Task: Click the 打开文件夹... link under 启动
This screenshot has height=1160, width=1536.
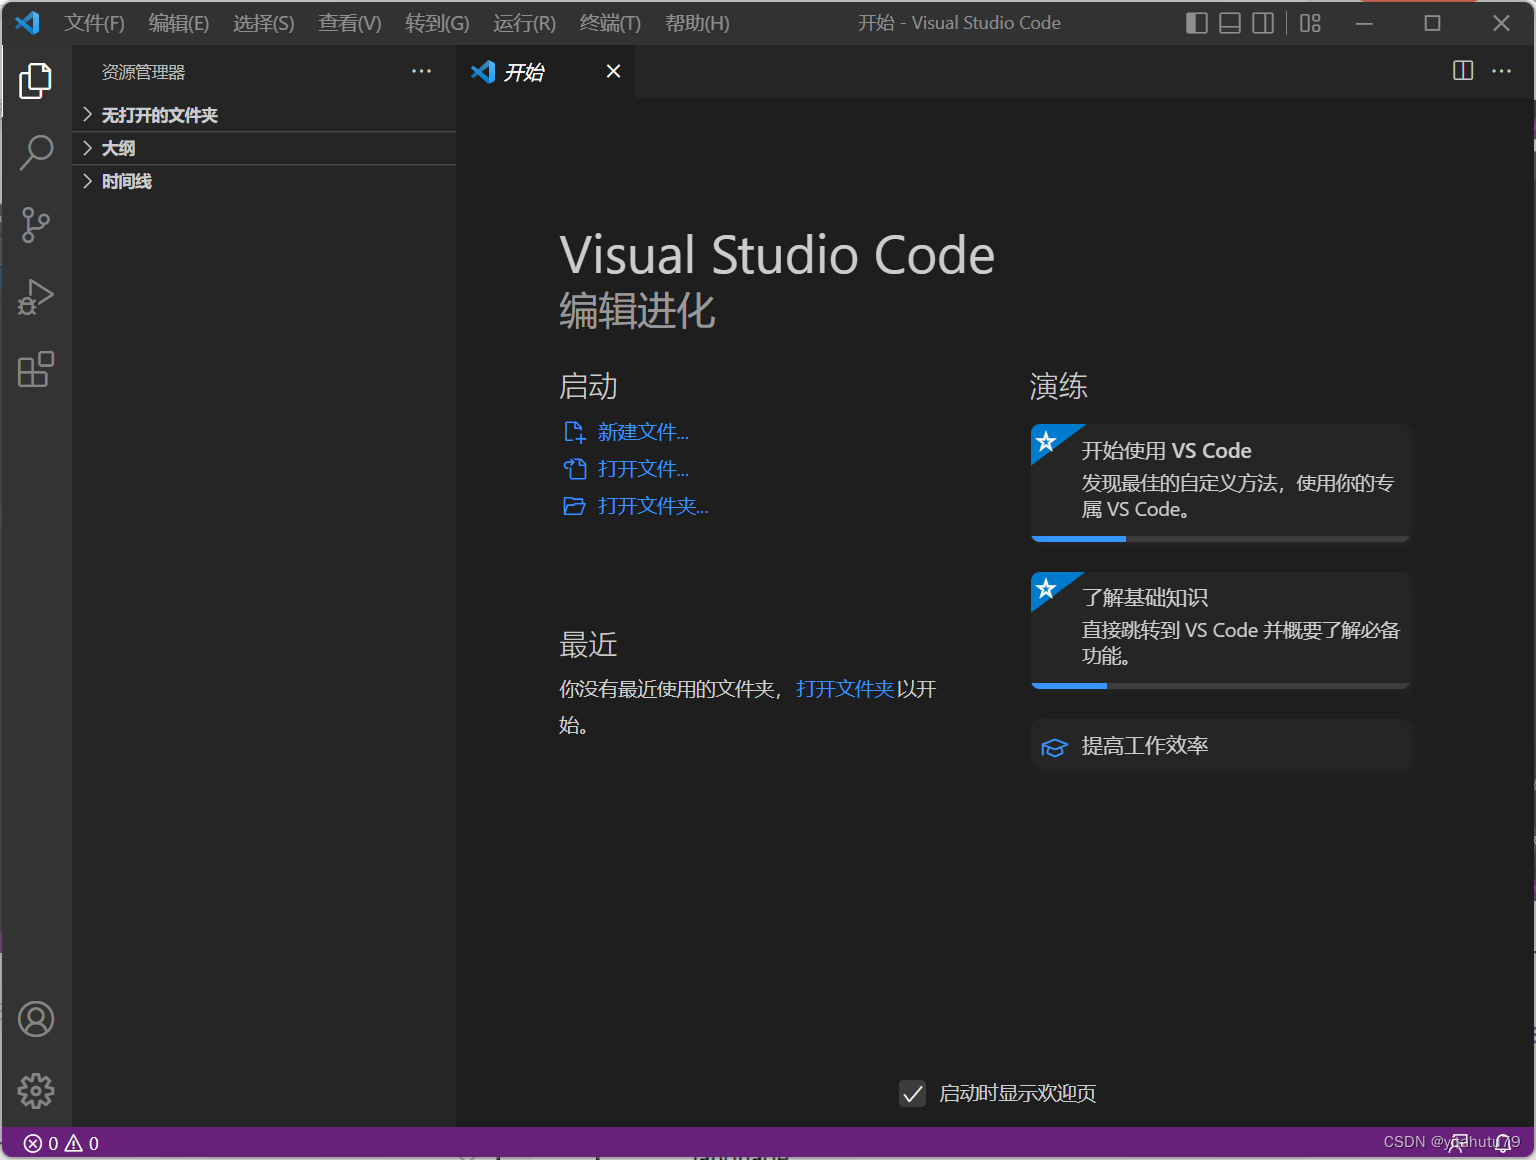Action: point(652,506)
